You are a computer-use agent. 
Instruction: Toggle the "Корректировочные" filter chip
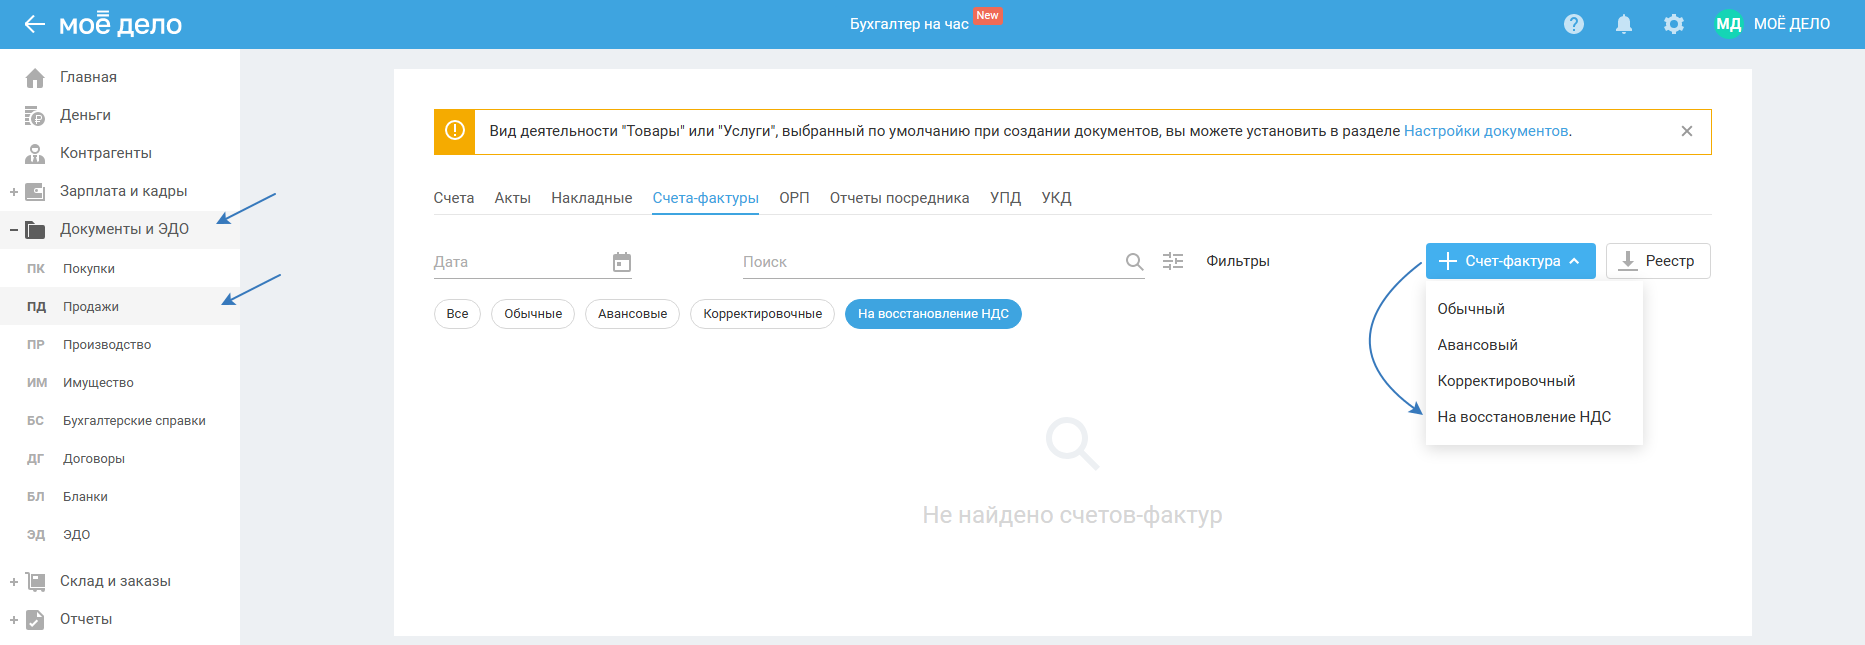[x=762, y=314]
